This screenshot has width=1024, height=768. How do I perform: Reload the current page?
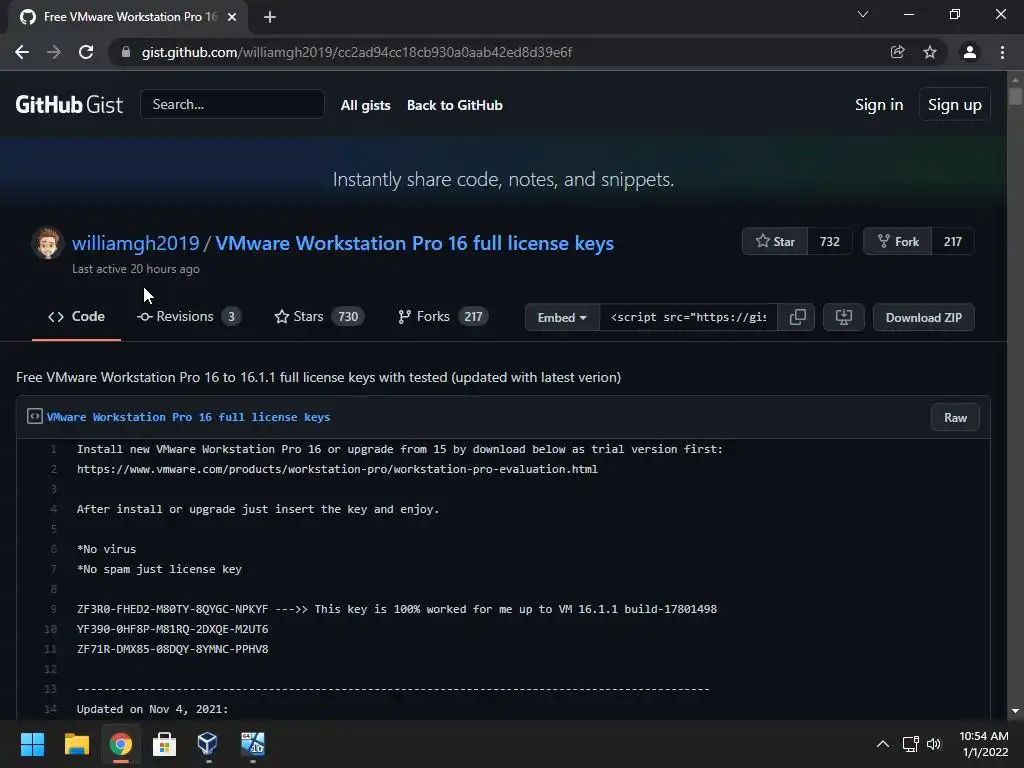coord(86,52)
